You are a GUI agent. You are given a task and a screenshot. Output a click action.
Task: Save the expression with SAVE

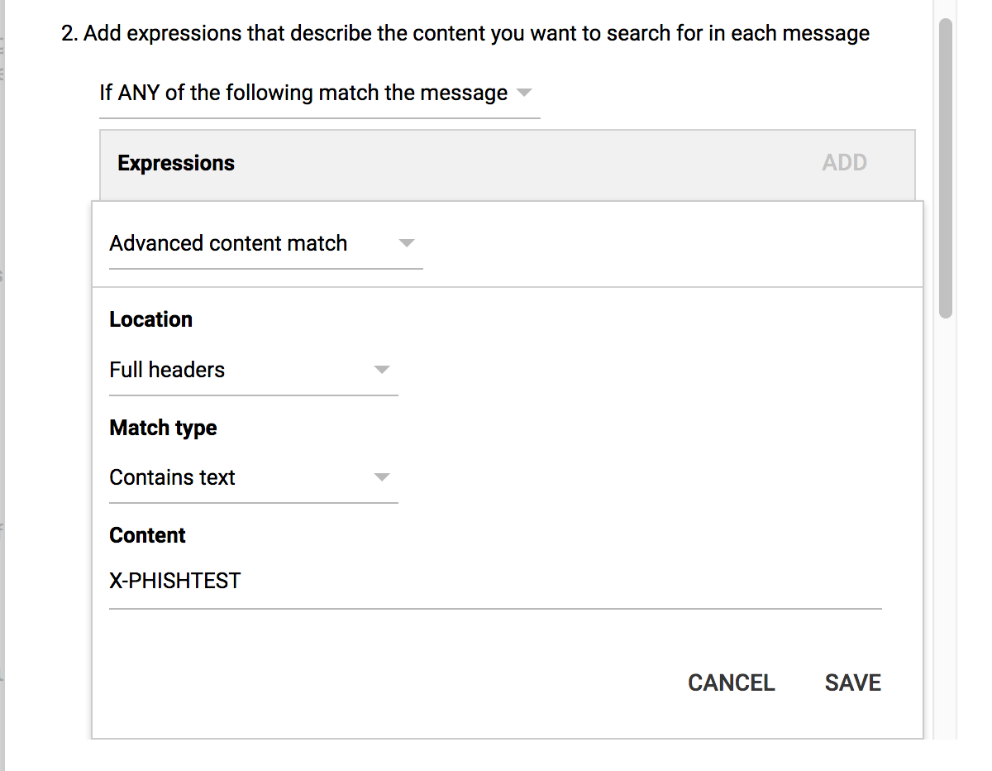click(x=852, y=683)
